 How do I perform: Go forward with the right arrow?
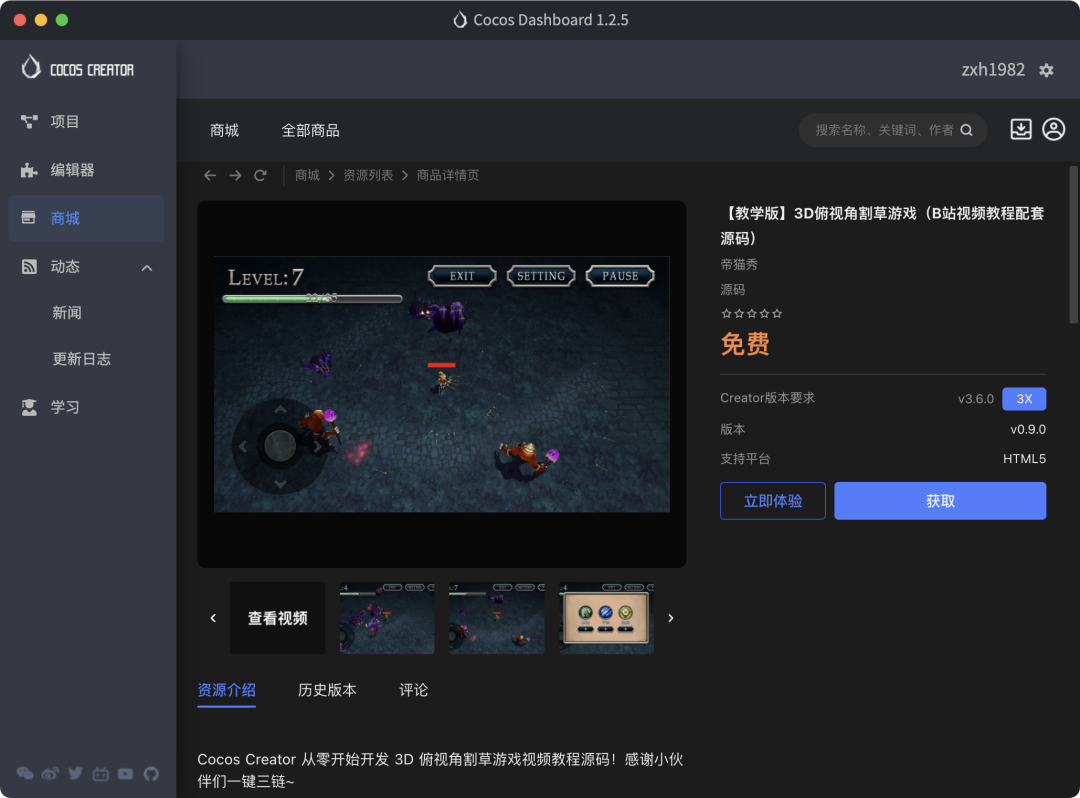236,176
